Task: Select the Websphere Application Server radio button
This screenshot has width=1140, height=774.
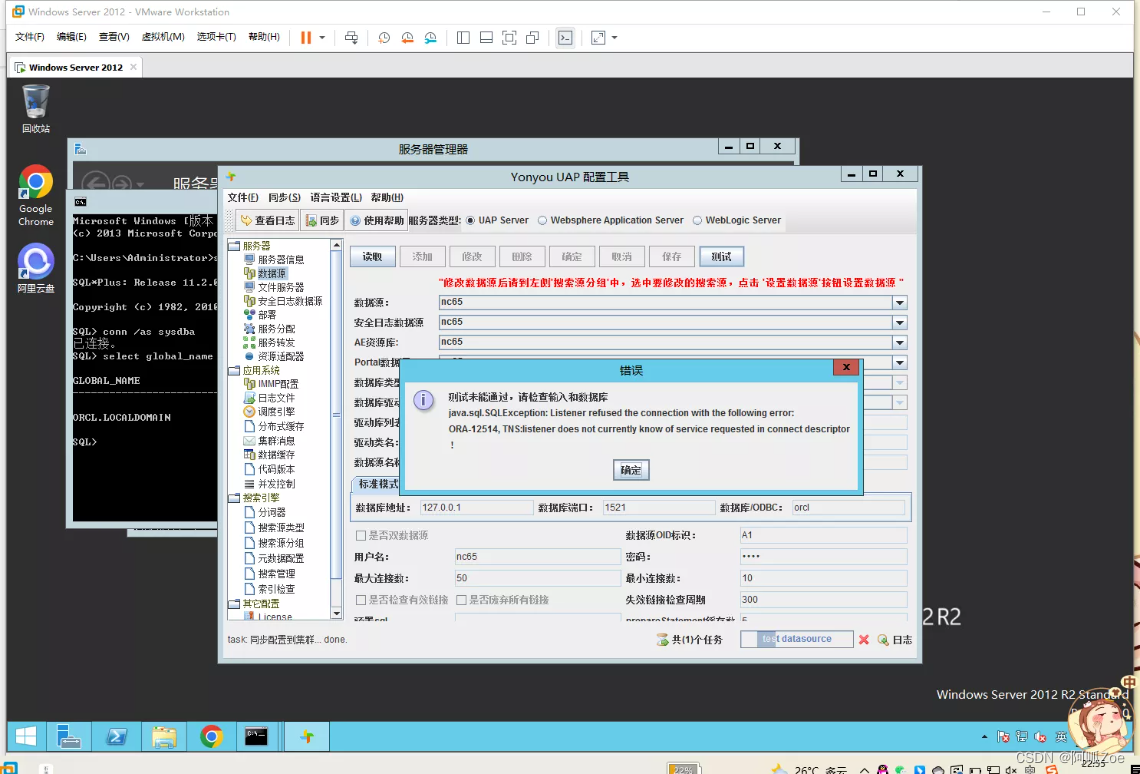Action: [x=542, y=220]
